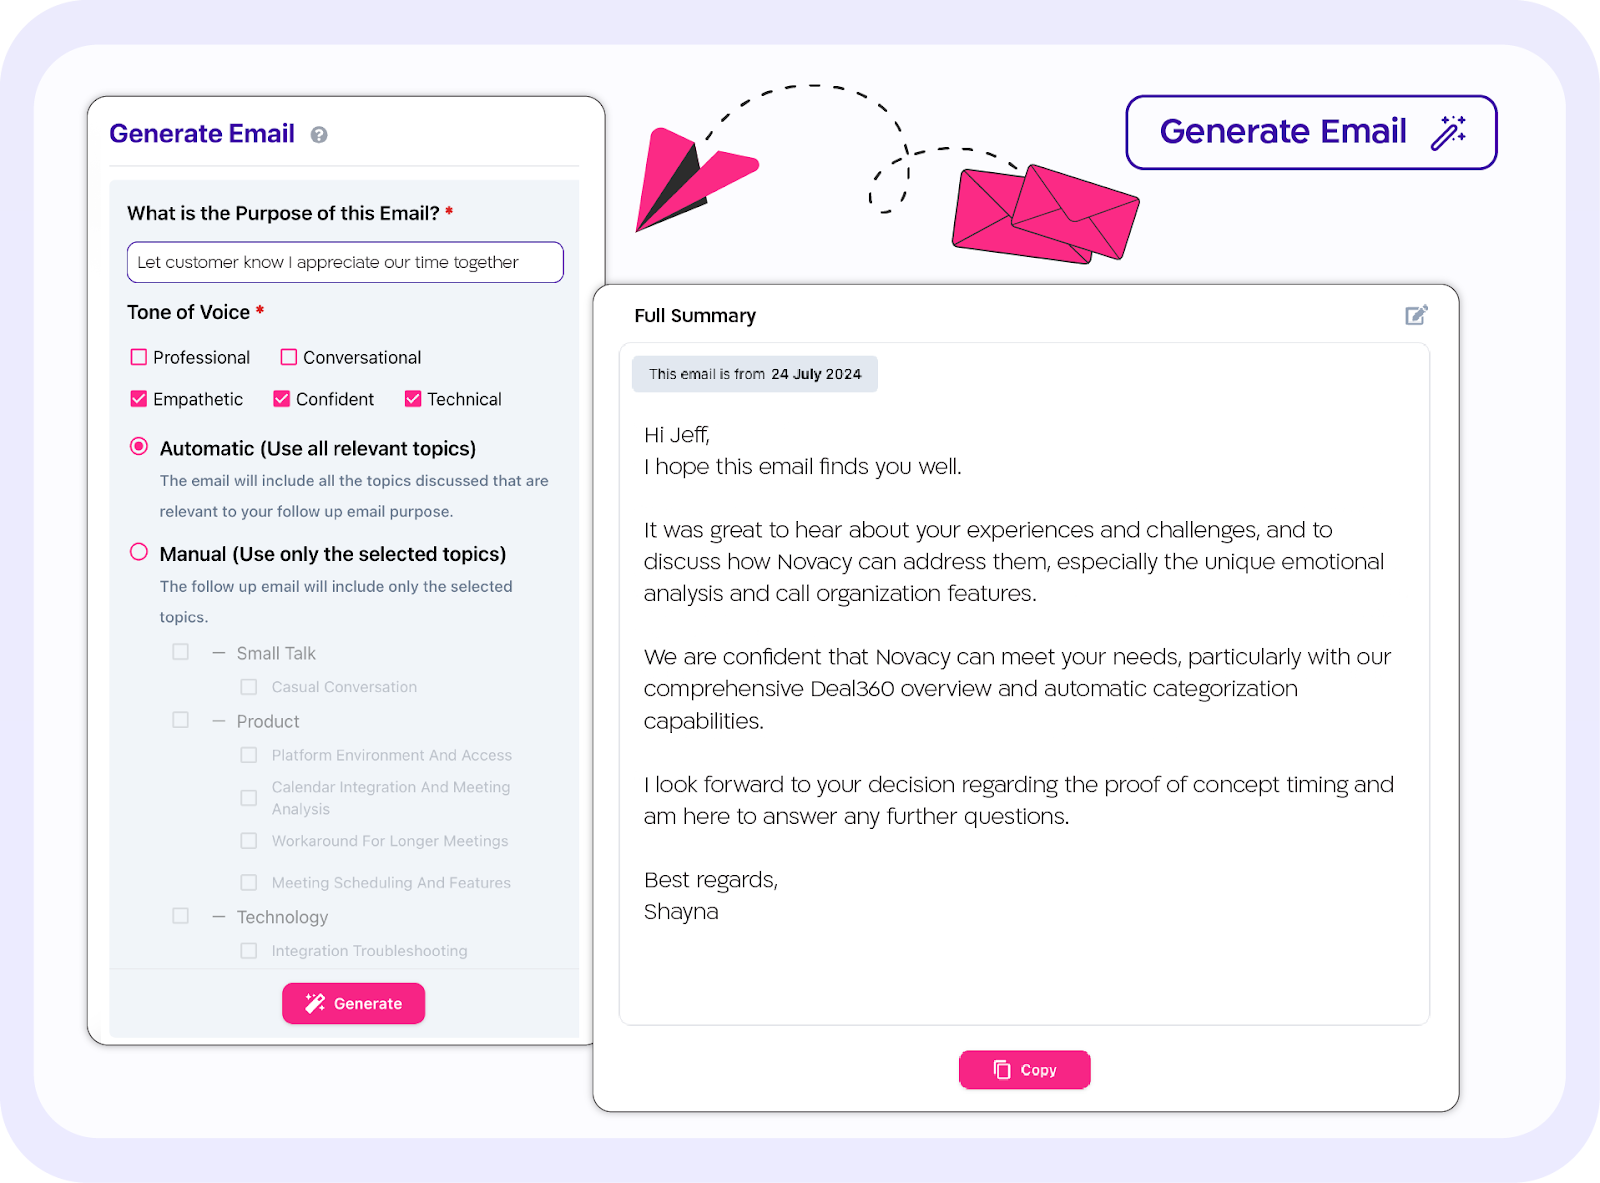Click the Copy button below summary
This screenshot has width=1600, height=1183.
pyautogui.click(x=1024, y=1070)
